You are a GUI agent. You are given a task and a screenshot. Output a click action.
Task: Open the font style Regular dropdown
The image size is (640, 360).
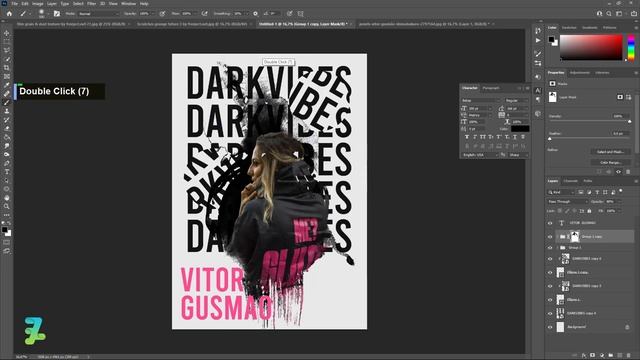coord(516,100)
